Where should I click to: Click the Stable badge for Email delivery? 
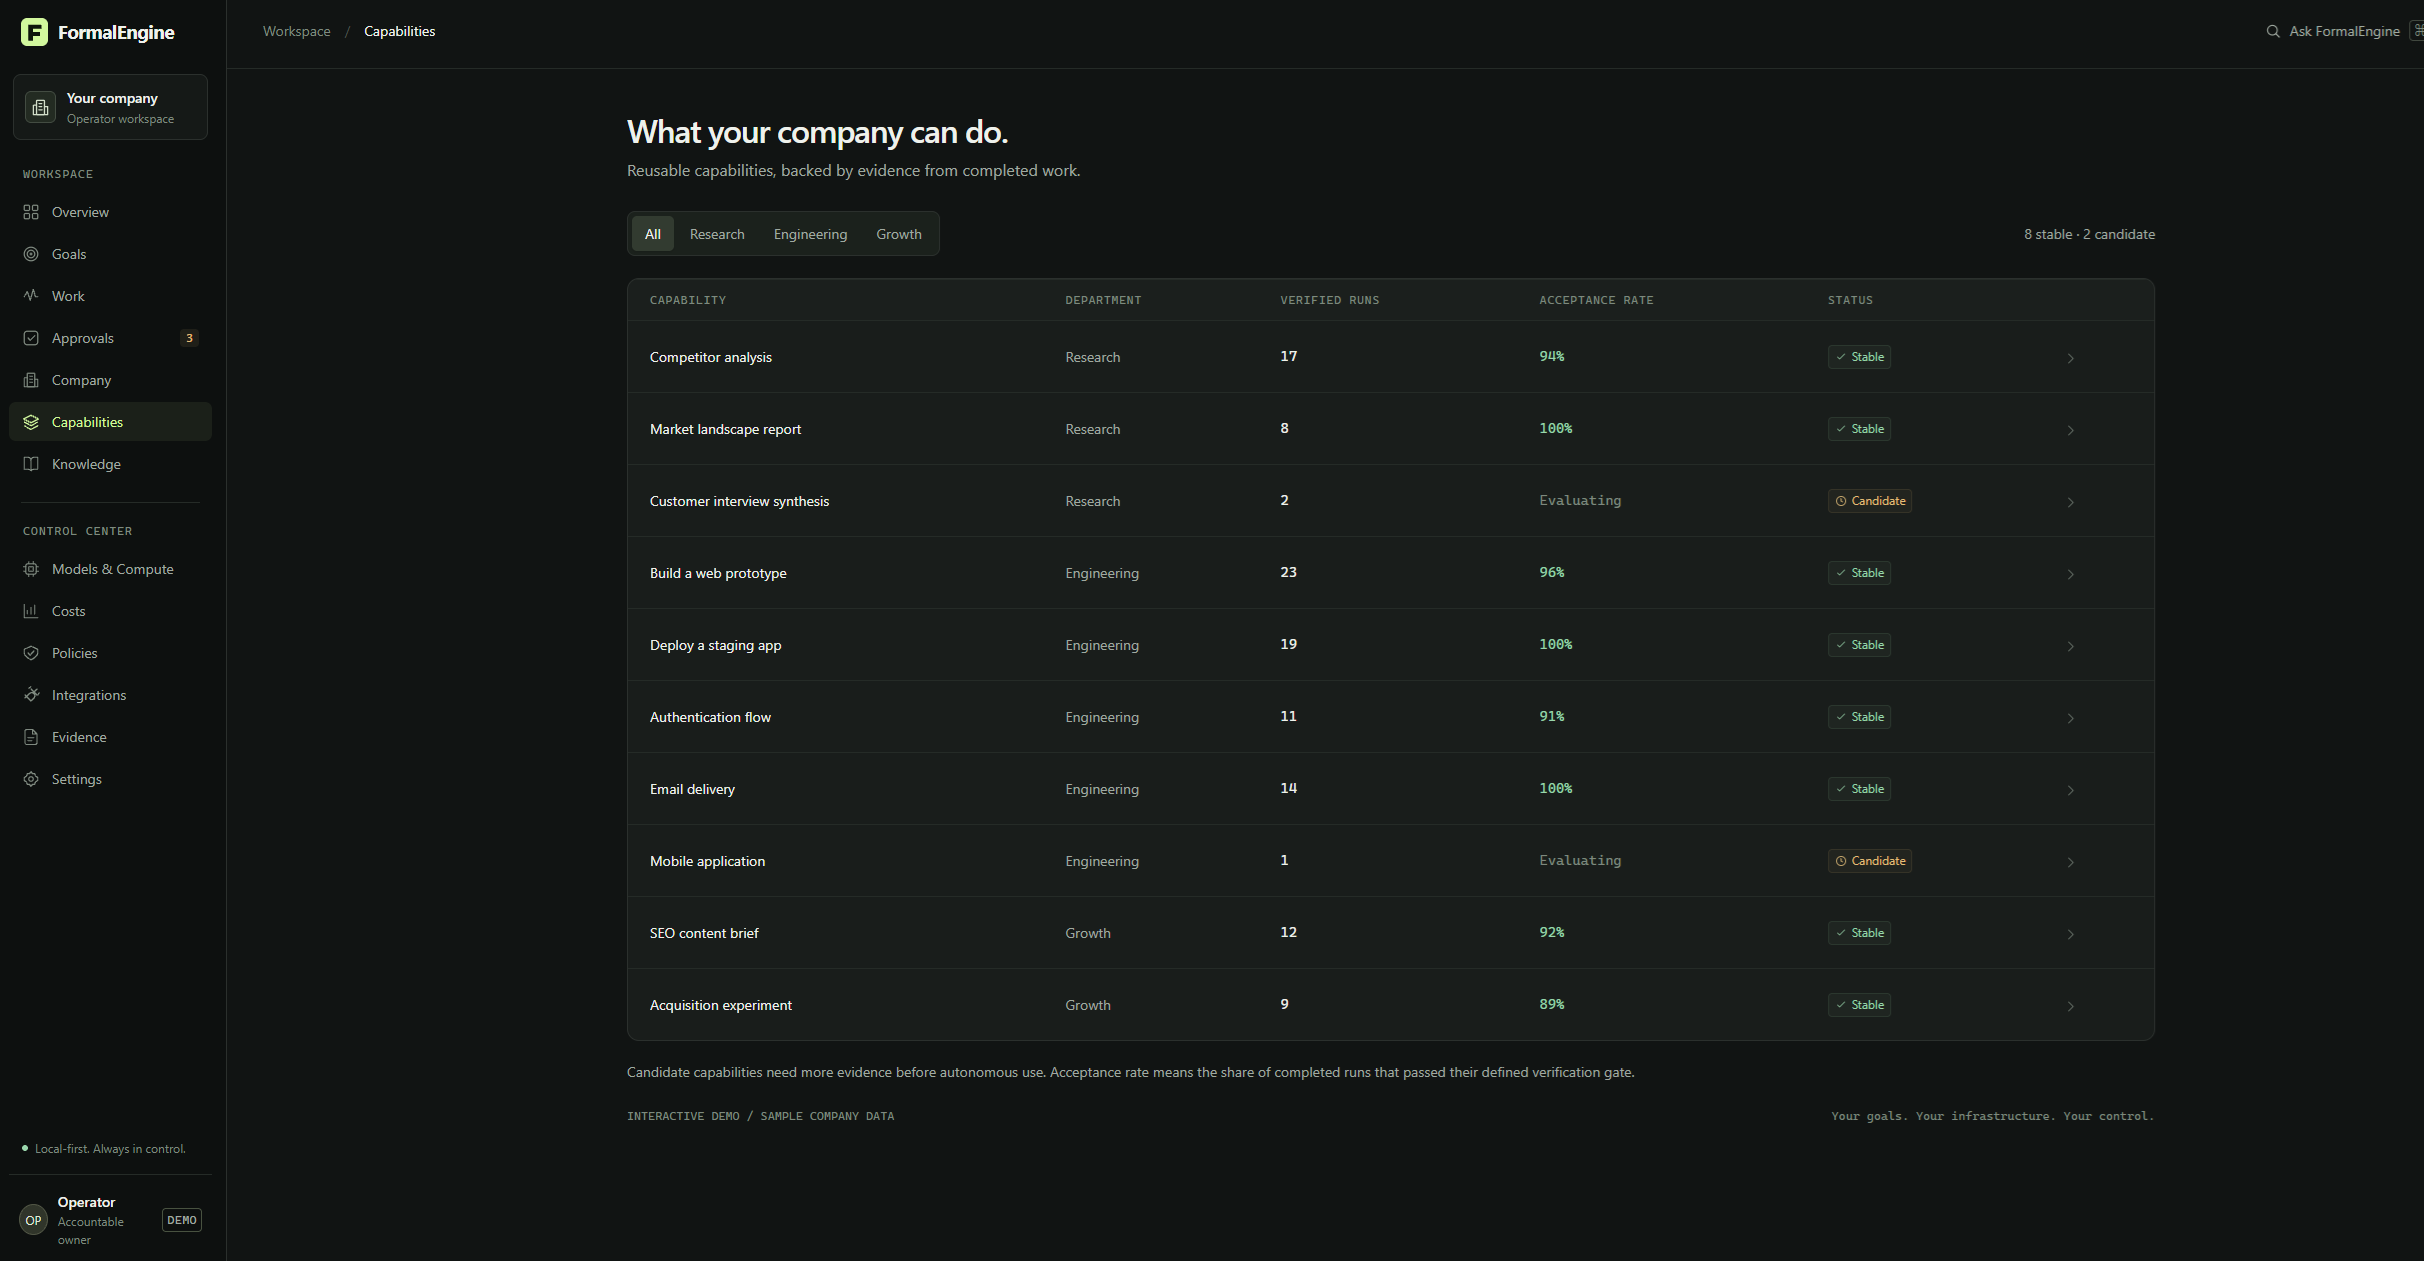click(1859, 789)
